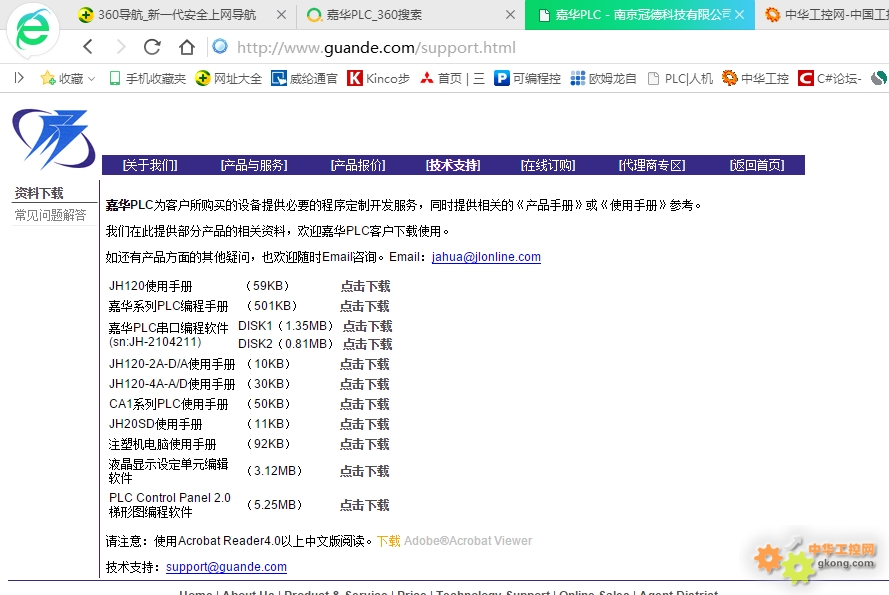This screenshot has width=889, height=595.
Task: Download JH120使用手册 (59KB)
Action: tap(365, 286)
